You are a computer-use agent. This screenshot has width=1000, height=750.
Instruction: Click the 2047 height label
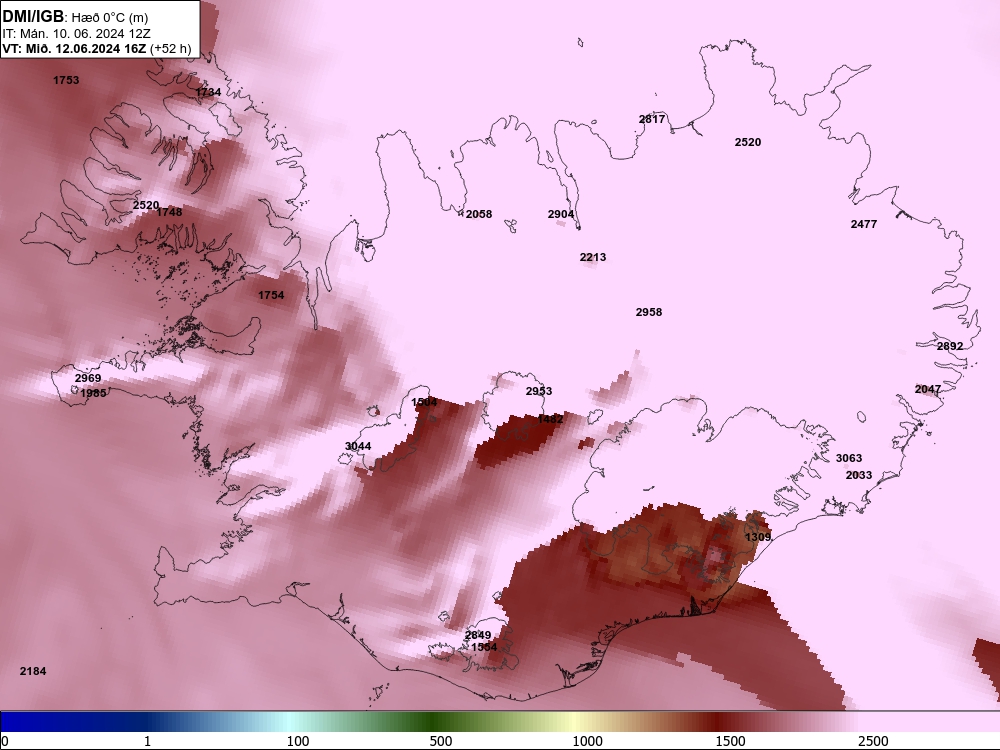pyautogui.click(x=928, y=389)
